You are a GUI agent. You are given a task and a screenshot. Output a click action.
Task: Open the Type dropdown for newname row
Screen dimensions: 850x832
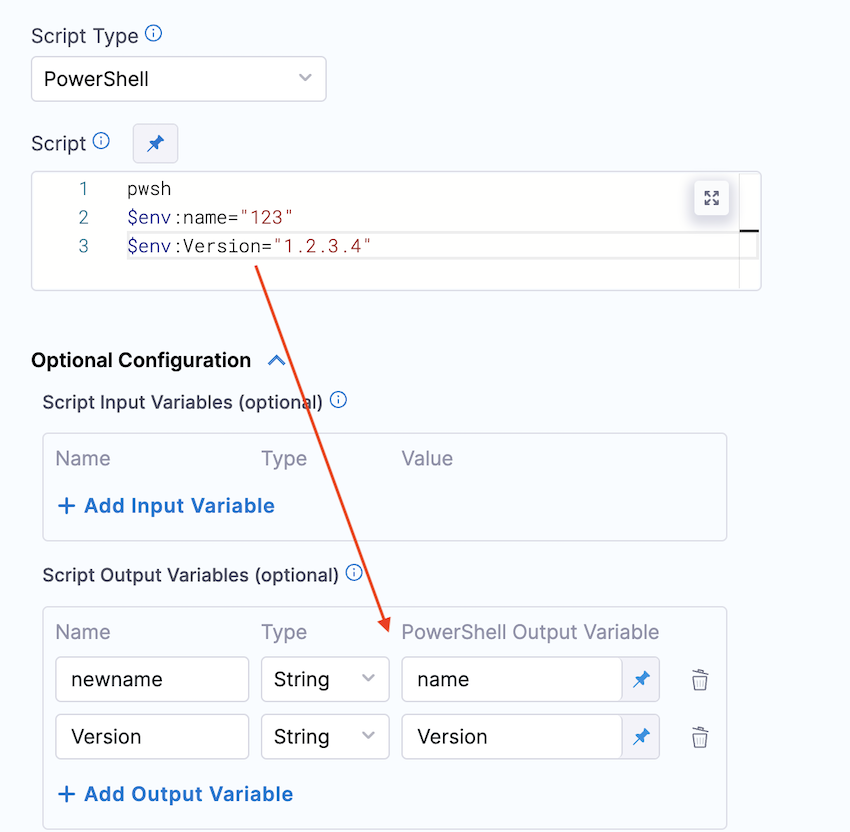coord(325,680)
